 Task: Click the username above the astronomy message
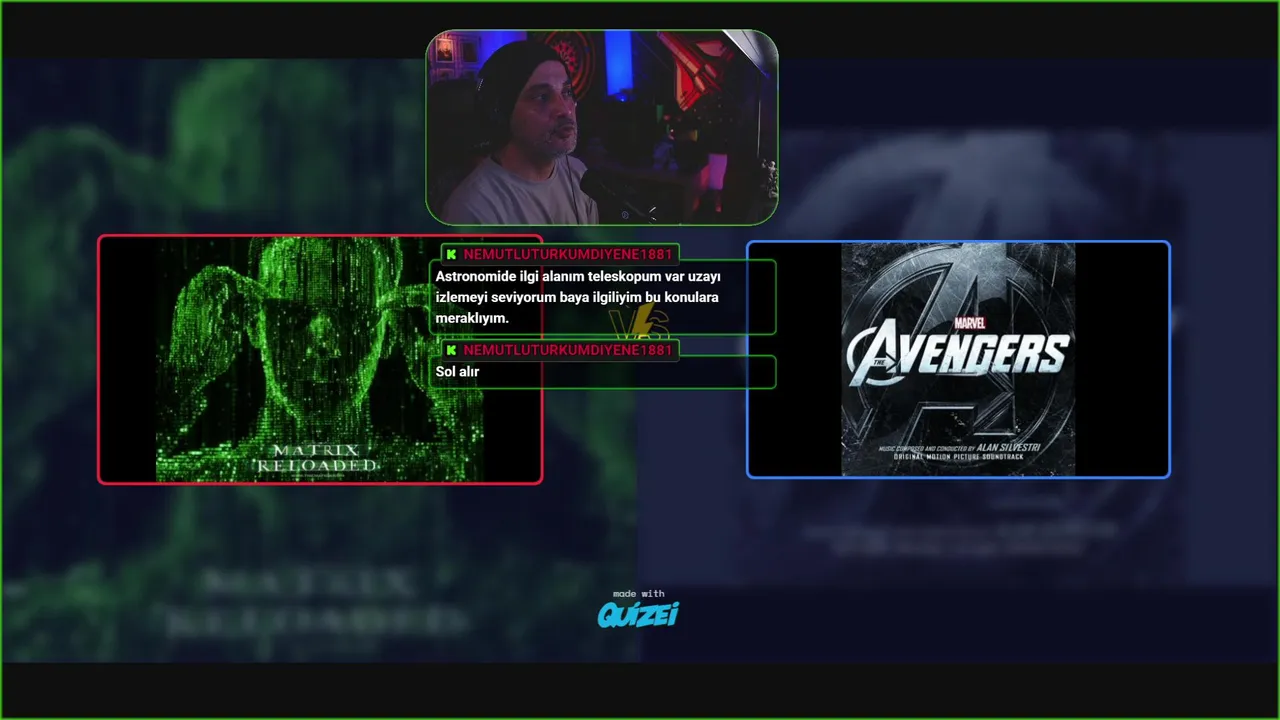[567, 254]
